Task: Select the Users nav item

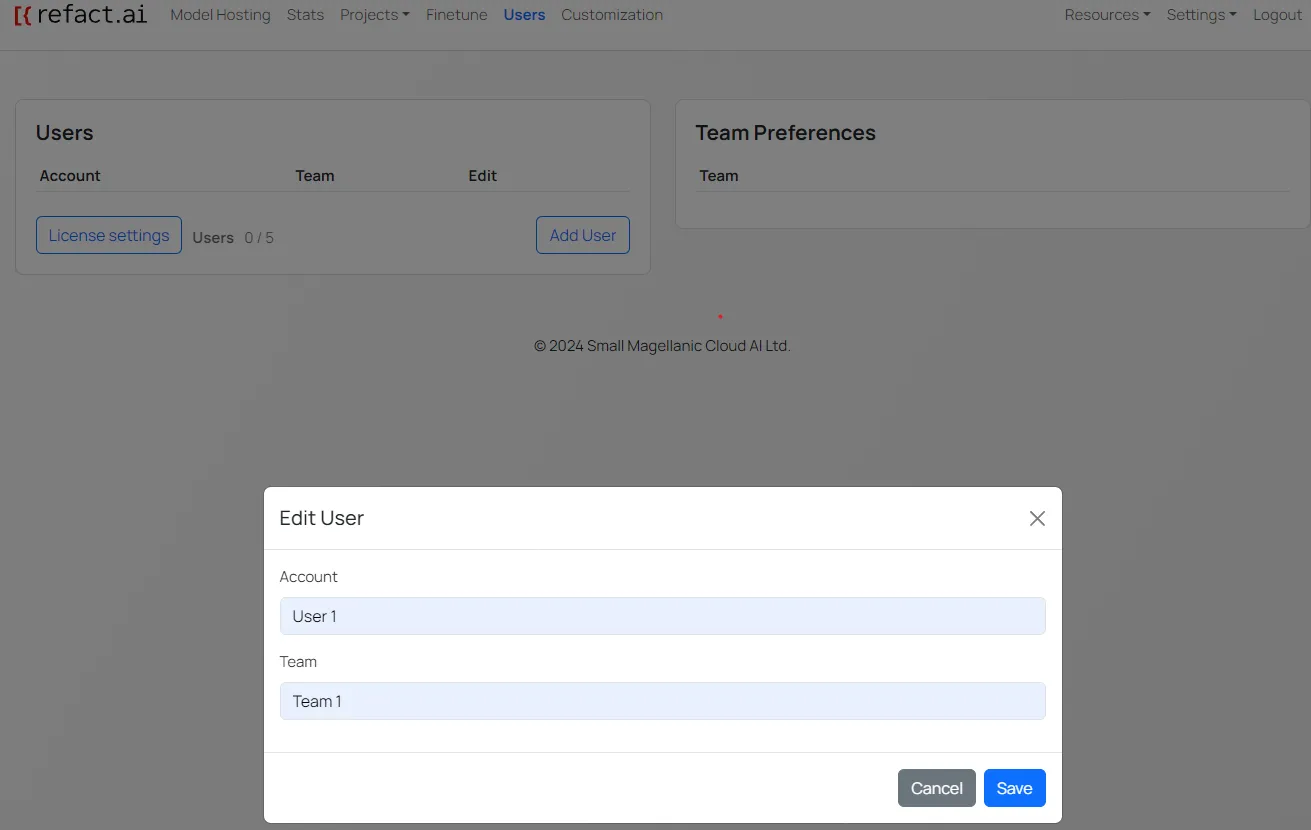Action: click(524, 15)
